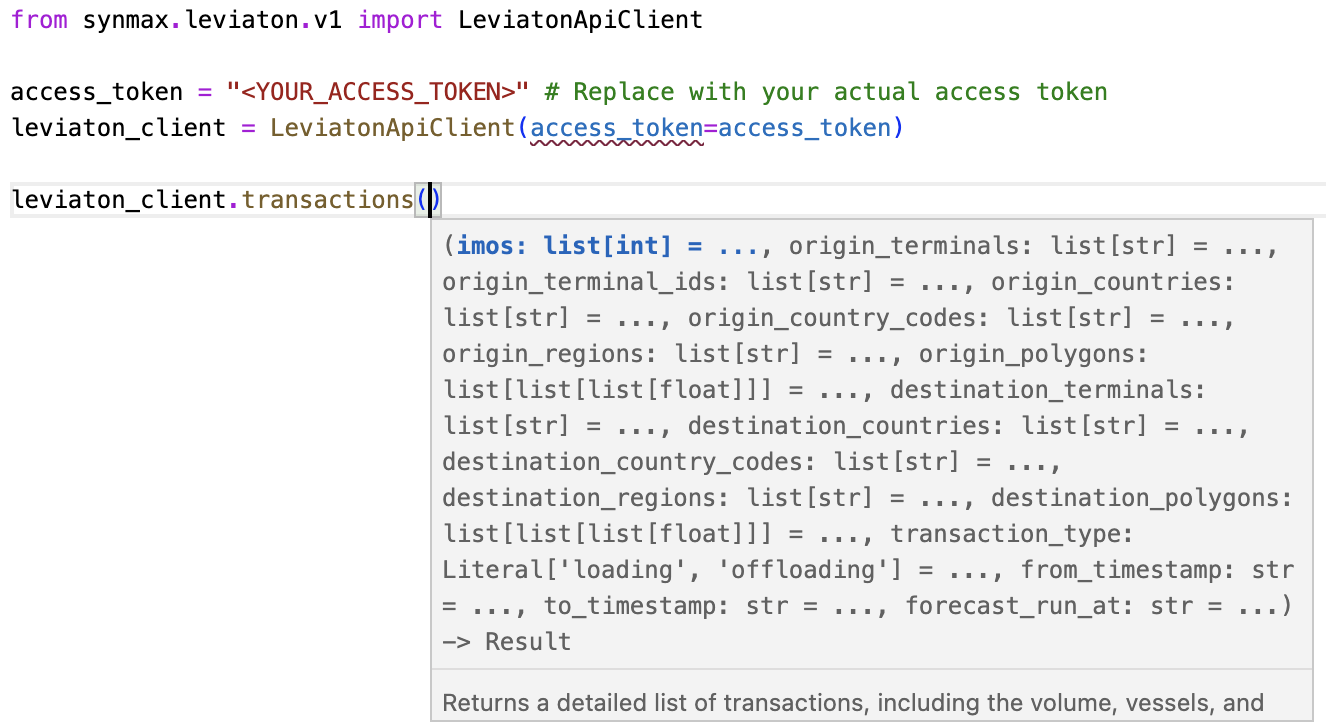Place cursor inside the empty parentheses

click(x=428, y=199)
